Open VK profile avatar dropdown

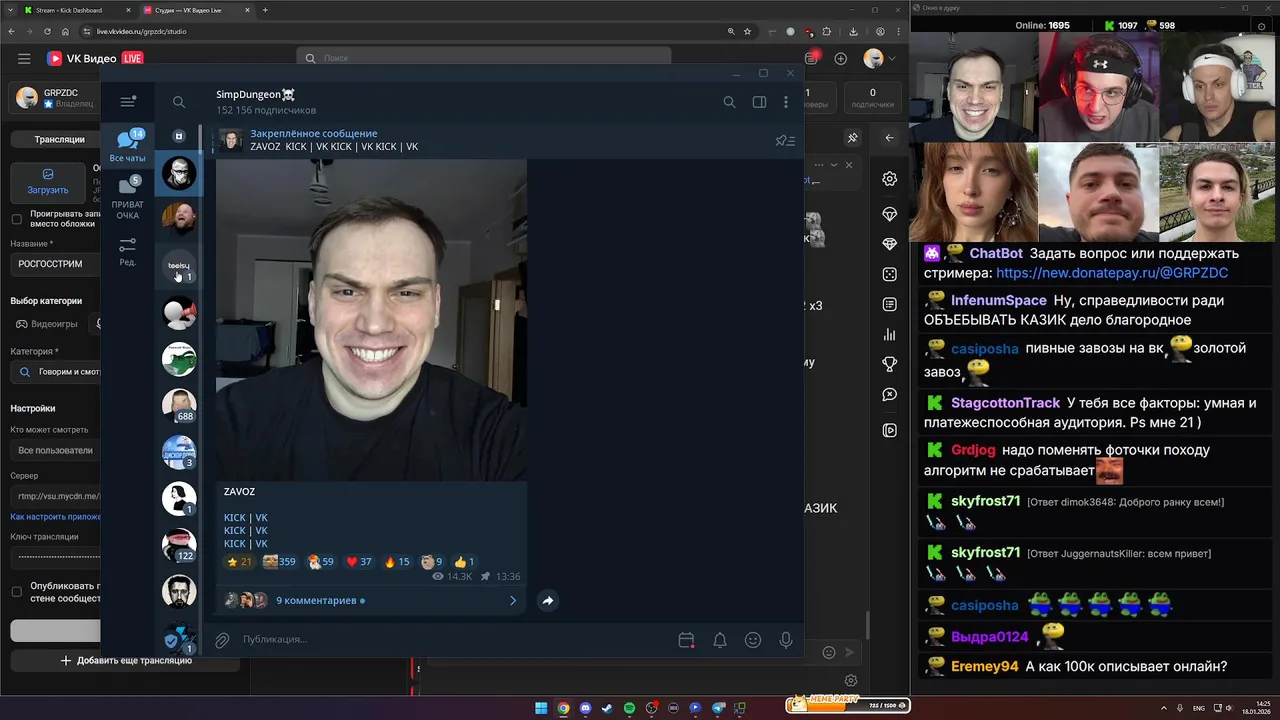tap(880, 59)
